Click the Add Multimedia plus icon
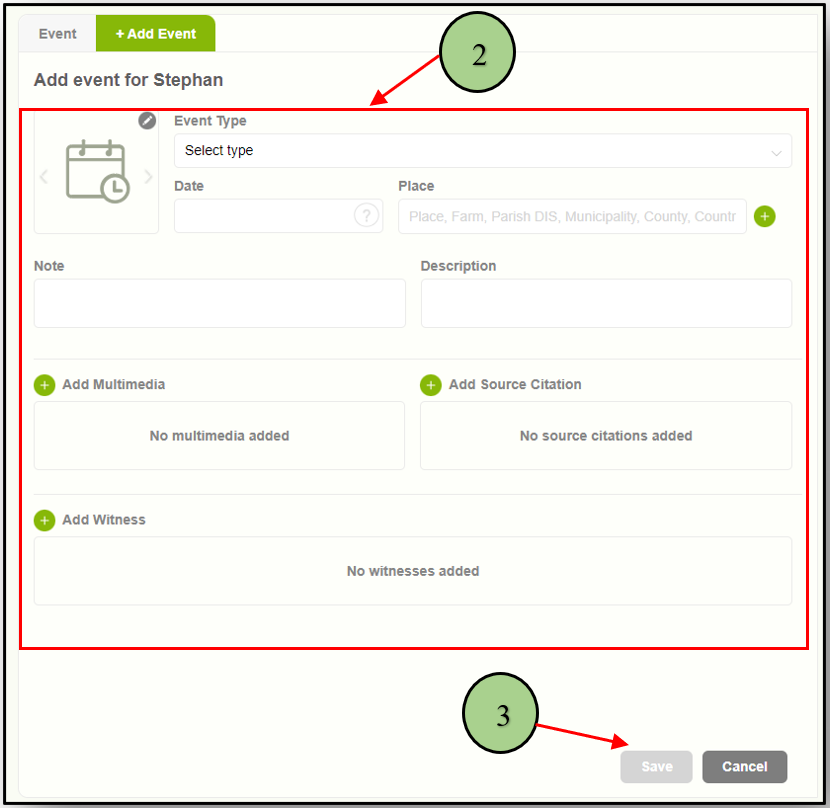Viewport: 830px width, 808px height. click(x=44, y=385)
